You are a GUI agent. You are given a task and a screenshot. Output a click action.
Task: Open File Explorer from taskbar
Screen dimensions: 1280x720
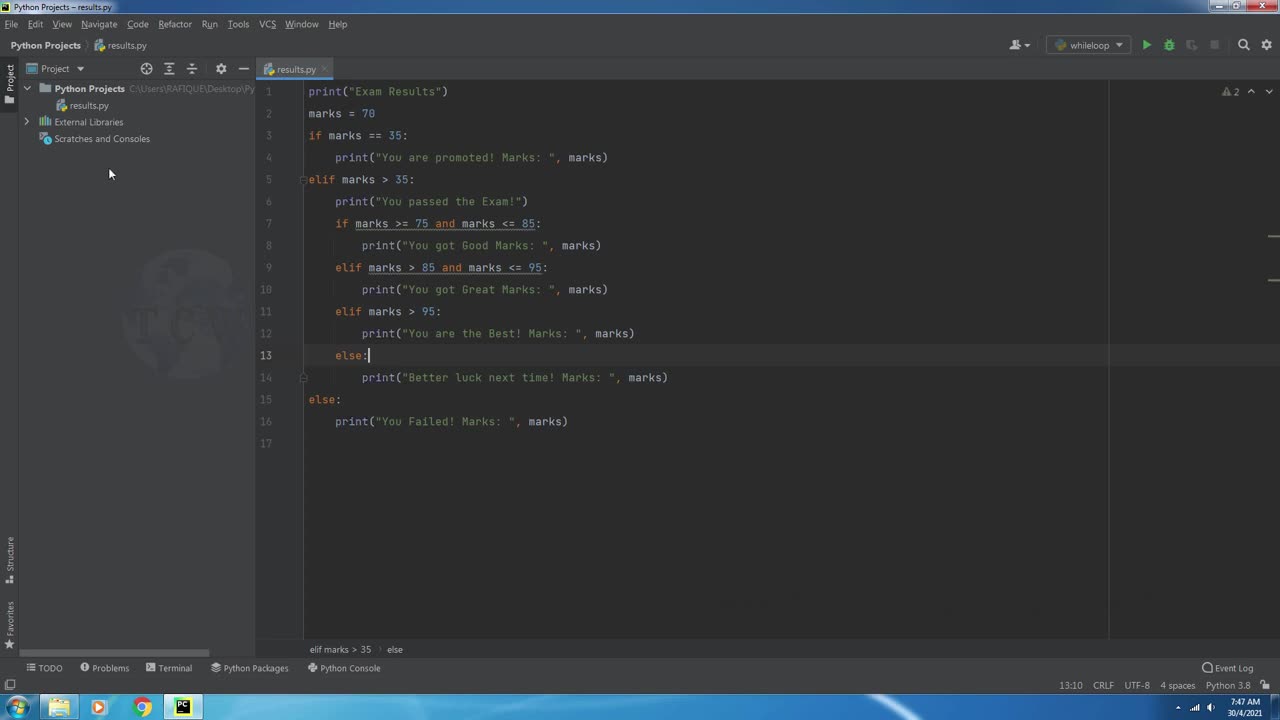[59, 707]
